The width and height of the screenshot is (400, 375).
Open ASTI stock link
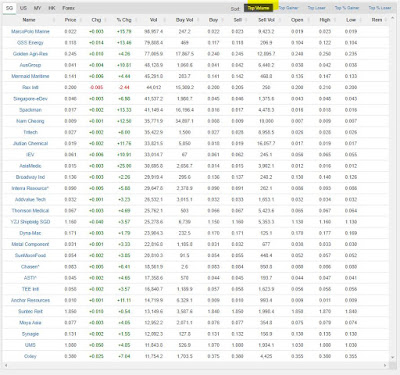(x=30, y=278)
